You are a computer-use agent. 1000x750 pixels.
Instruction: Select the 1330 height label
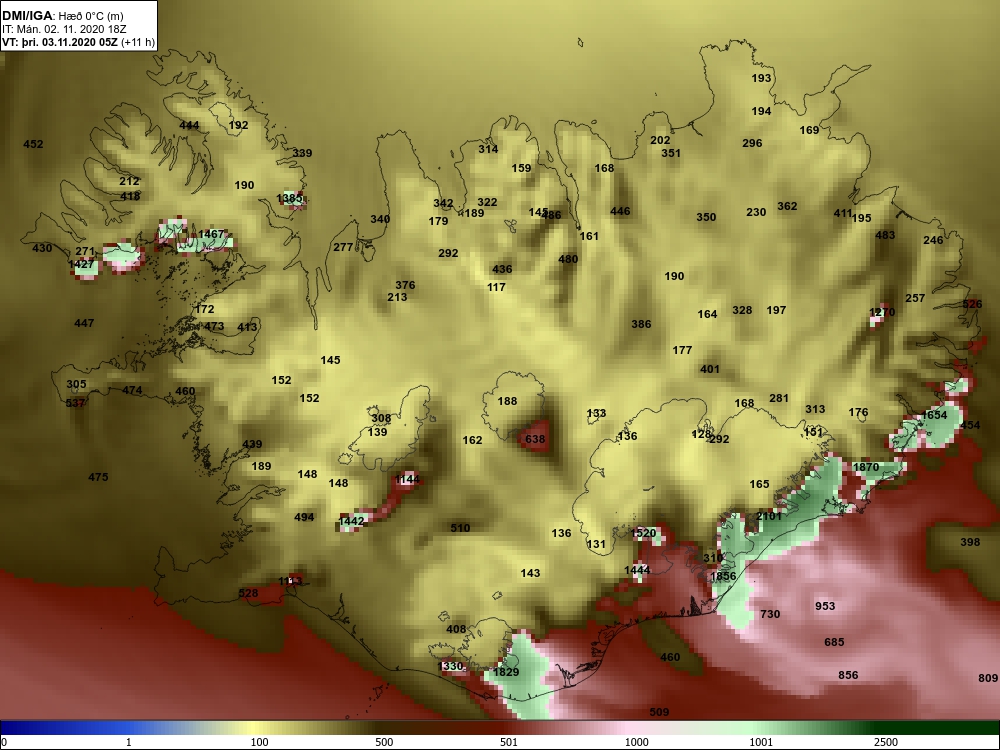point(450,666)
